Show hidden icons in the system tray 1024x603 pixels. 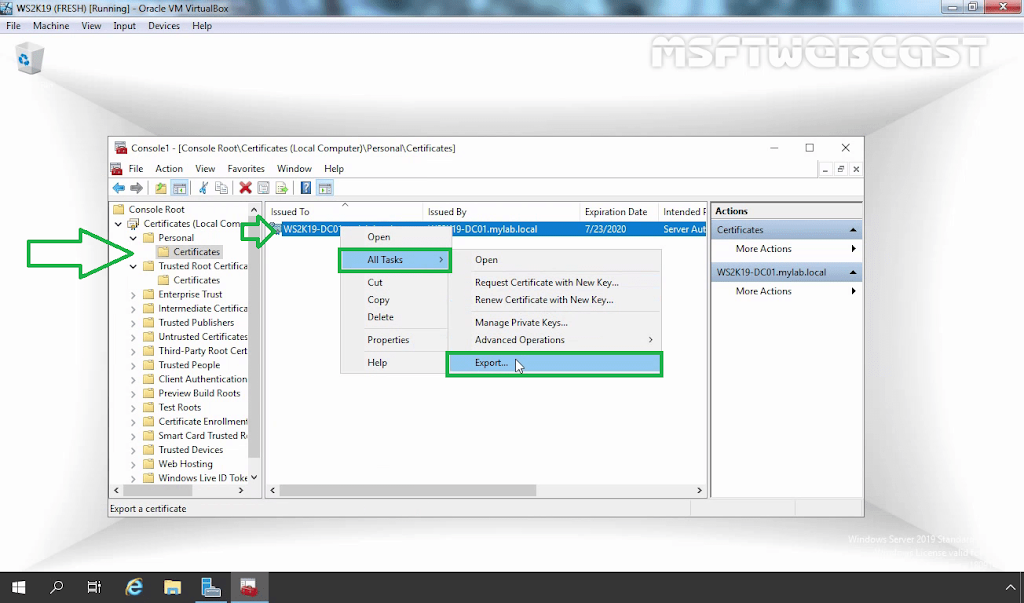pyautogui.click(x=1010, y=587)
